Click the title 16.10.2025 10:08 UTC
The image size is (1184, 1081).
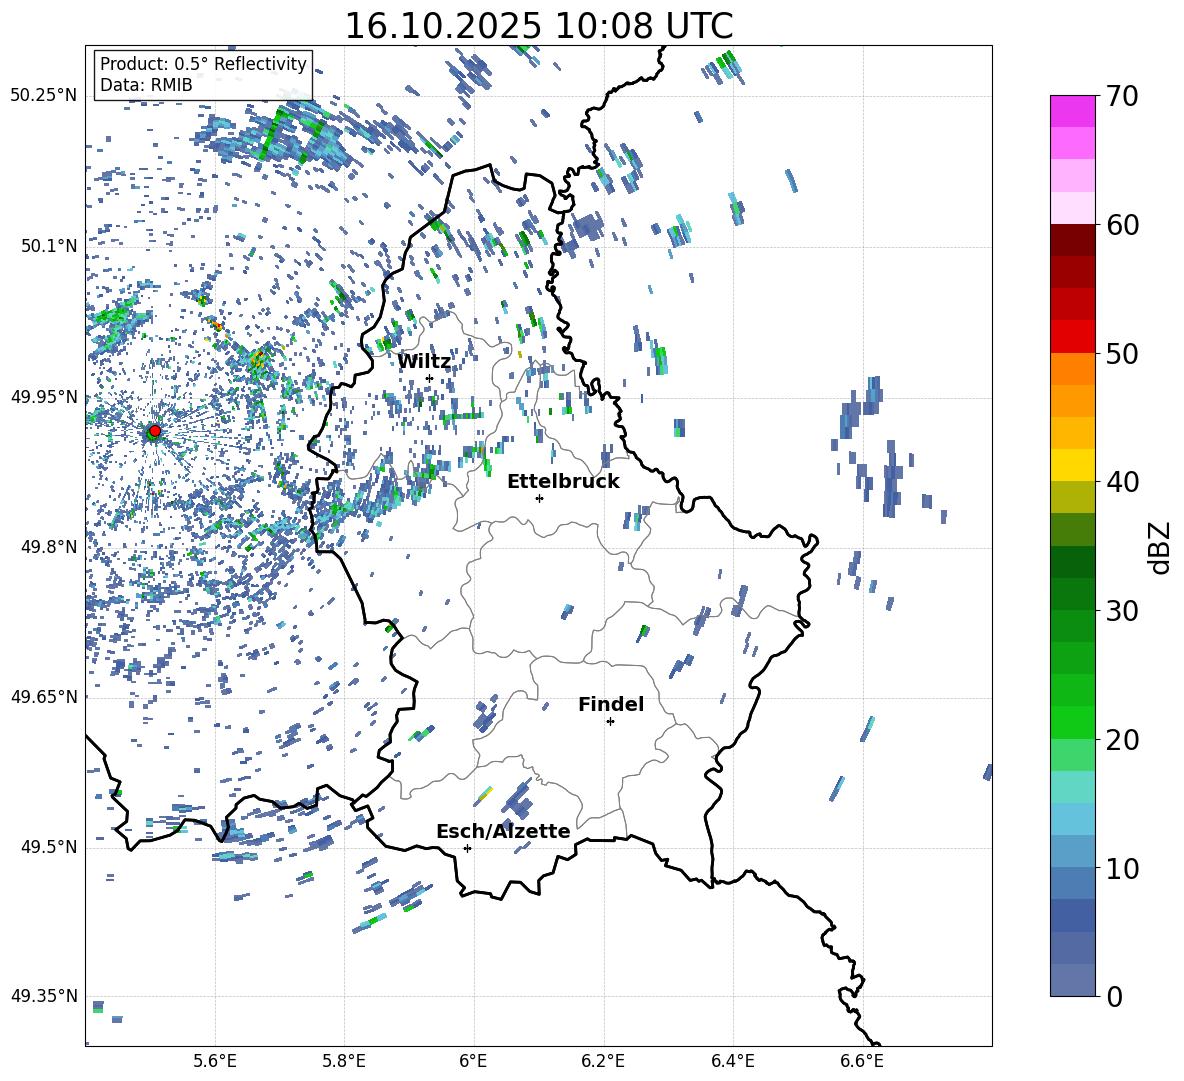[538, 26]
